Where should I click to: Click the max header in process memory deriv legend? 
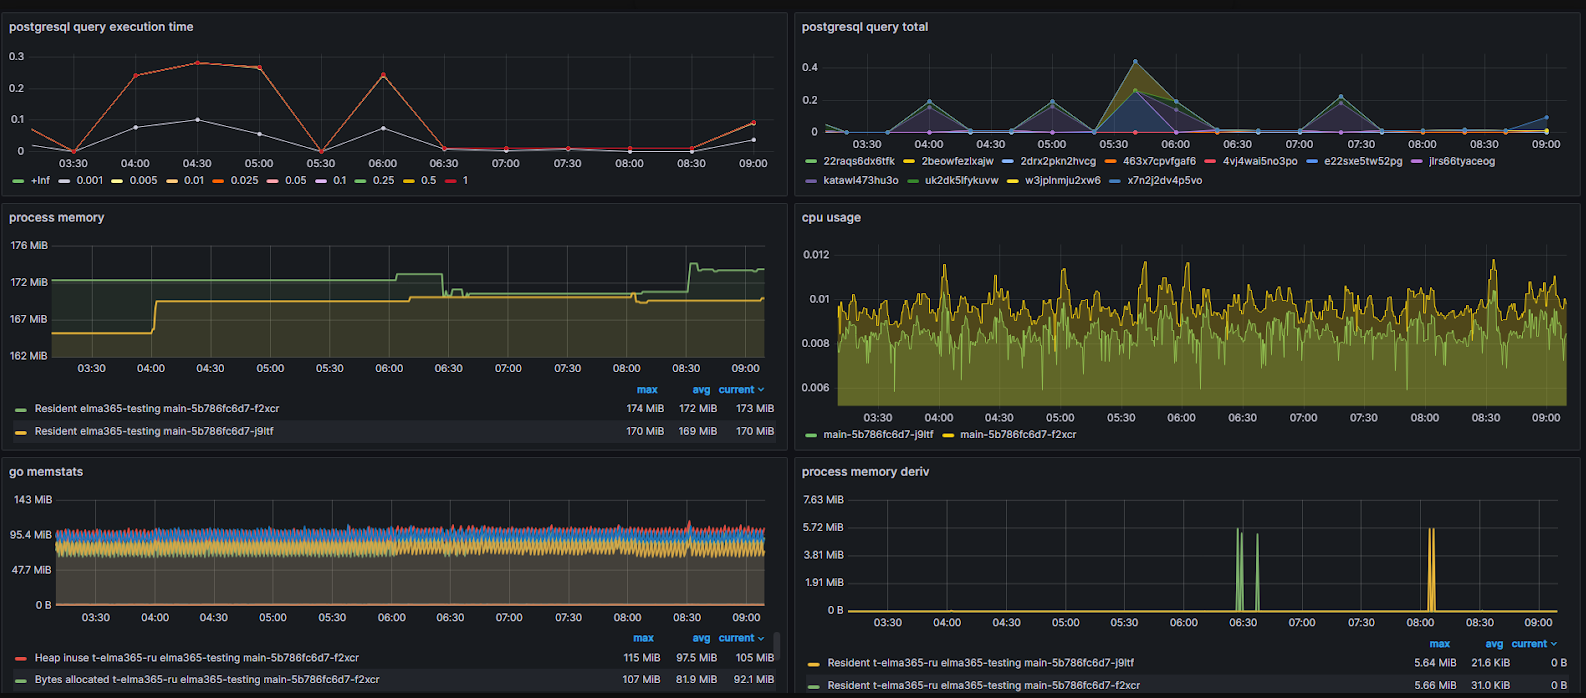[1440, 644]
